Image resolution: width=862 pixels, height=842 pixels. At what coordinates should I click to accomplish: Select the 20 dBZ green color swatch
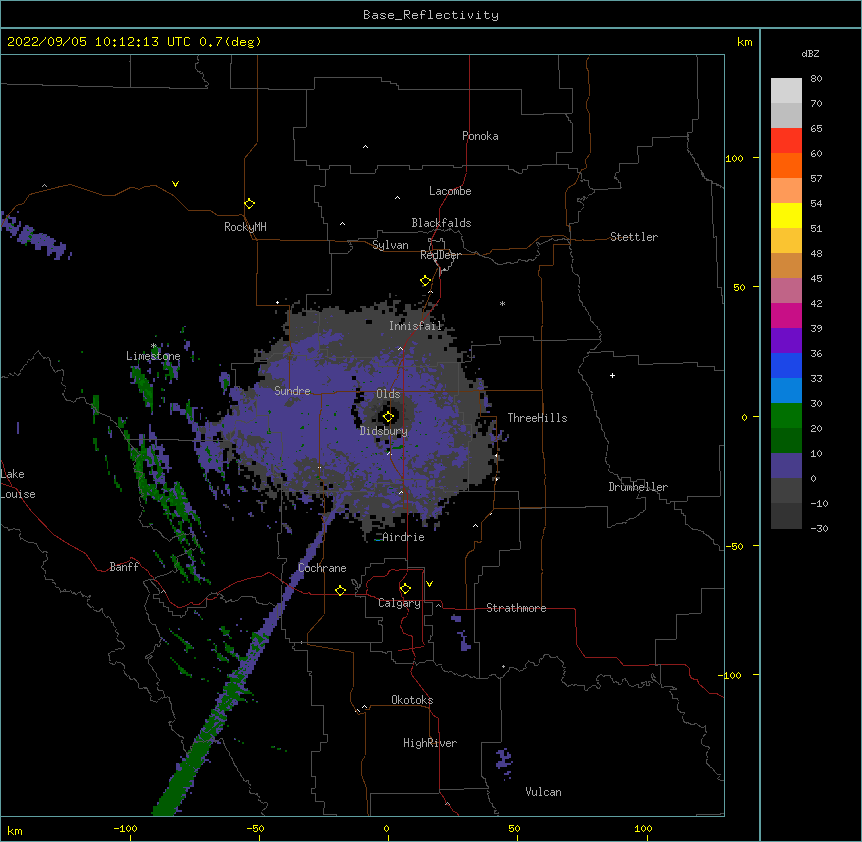point(786,416)
